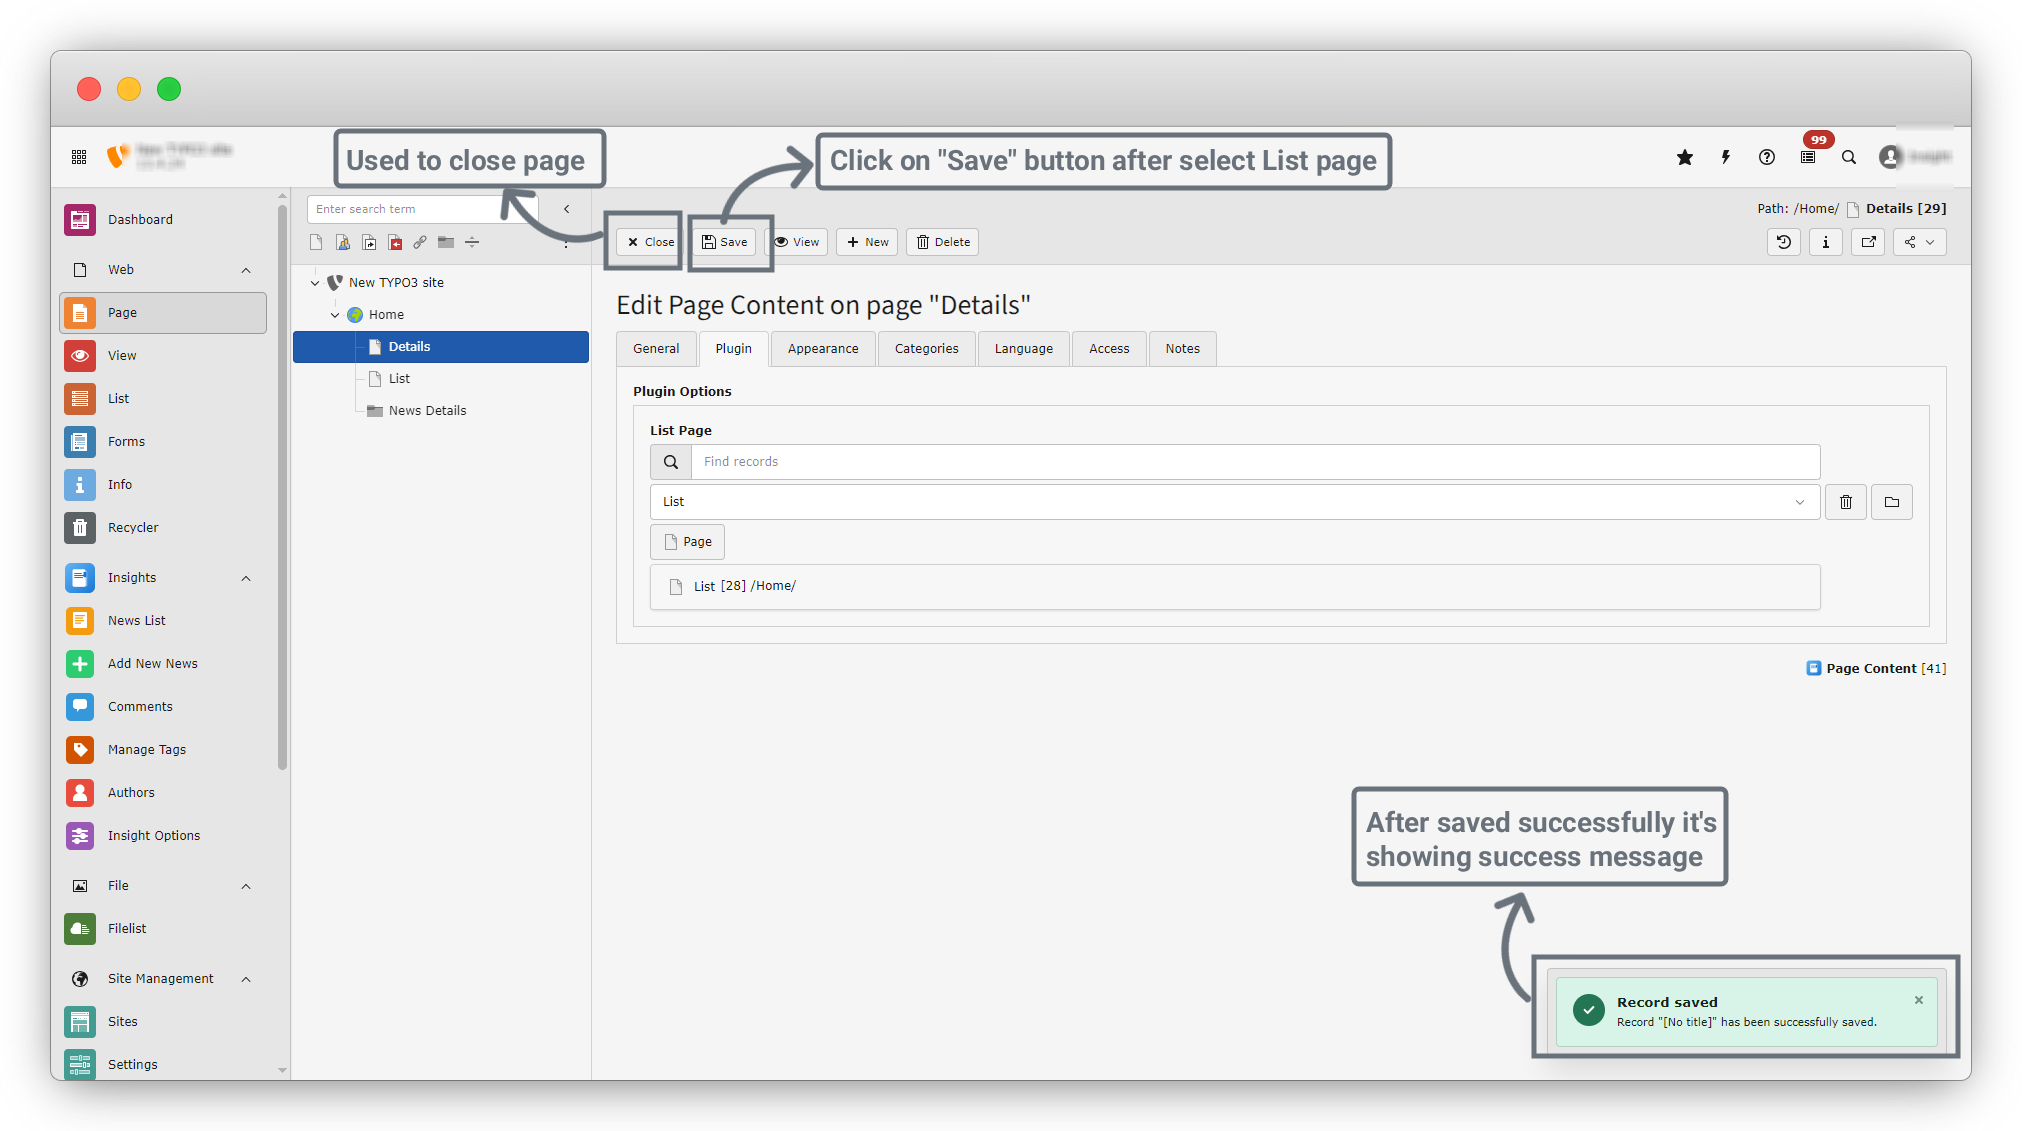Dismiss the Record saved notification
Image resolution: width=2022 pixels, height=1131 pixels.
[1918, 1000]
